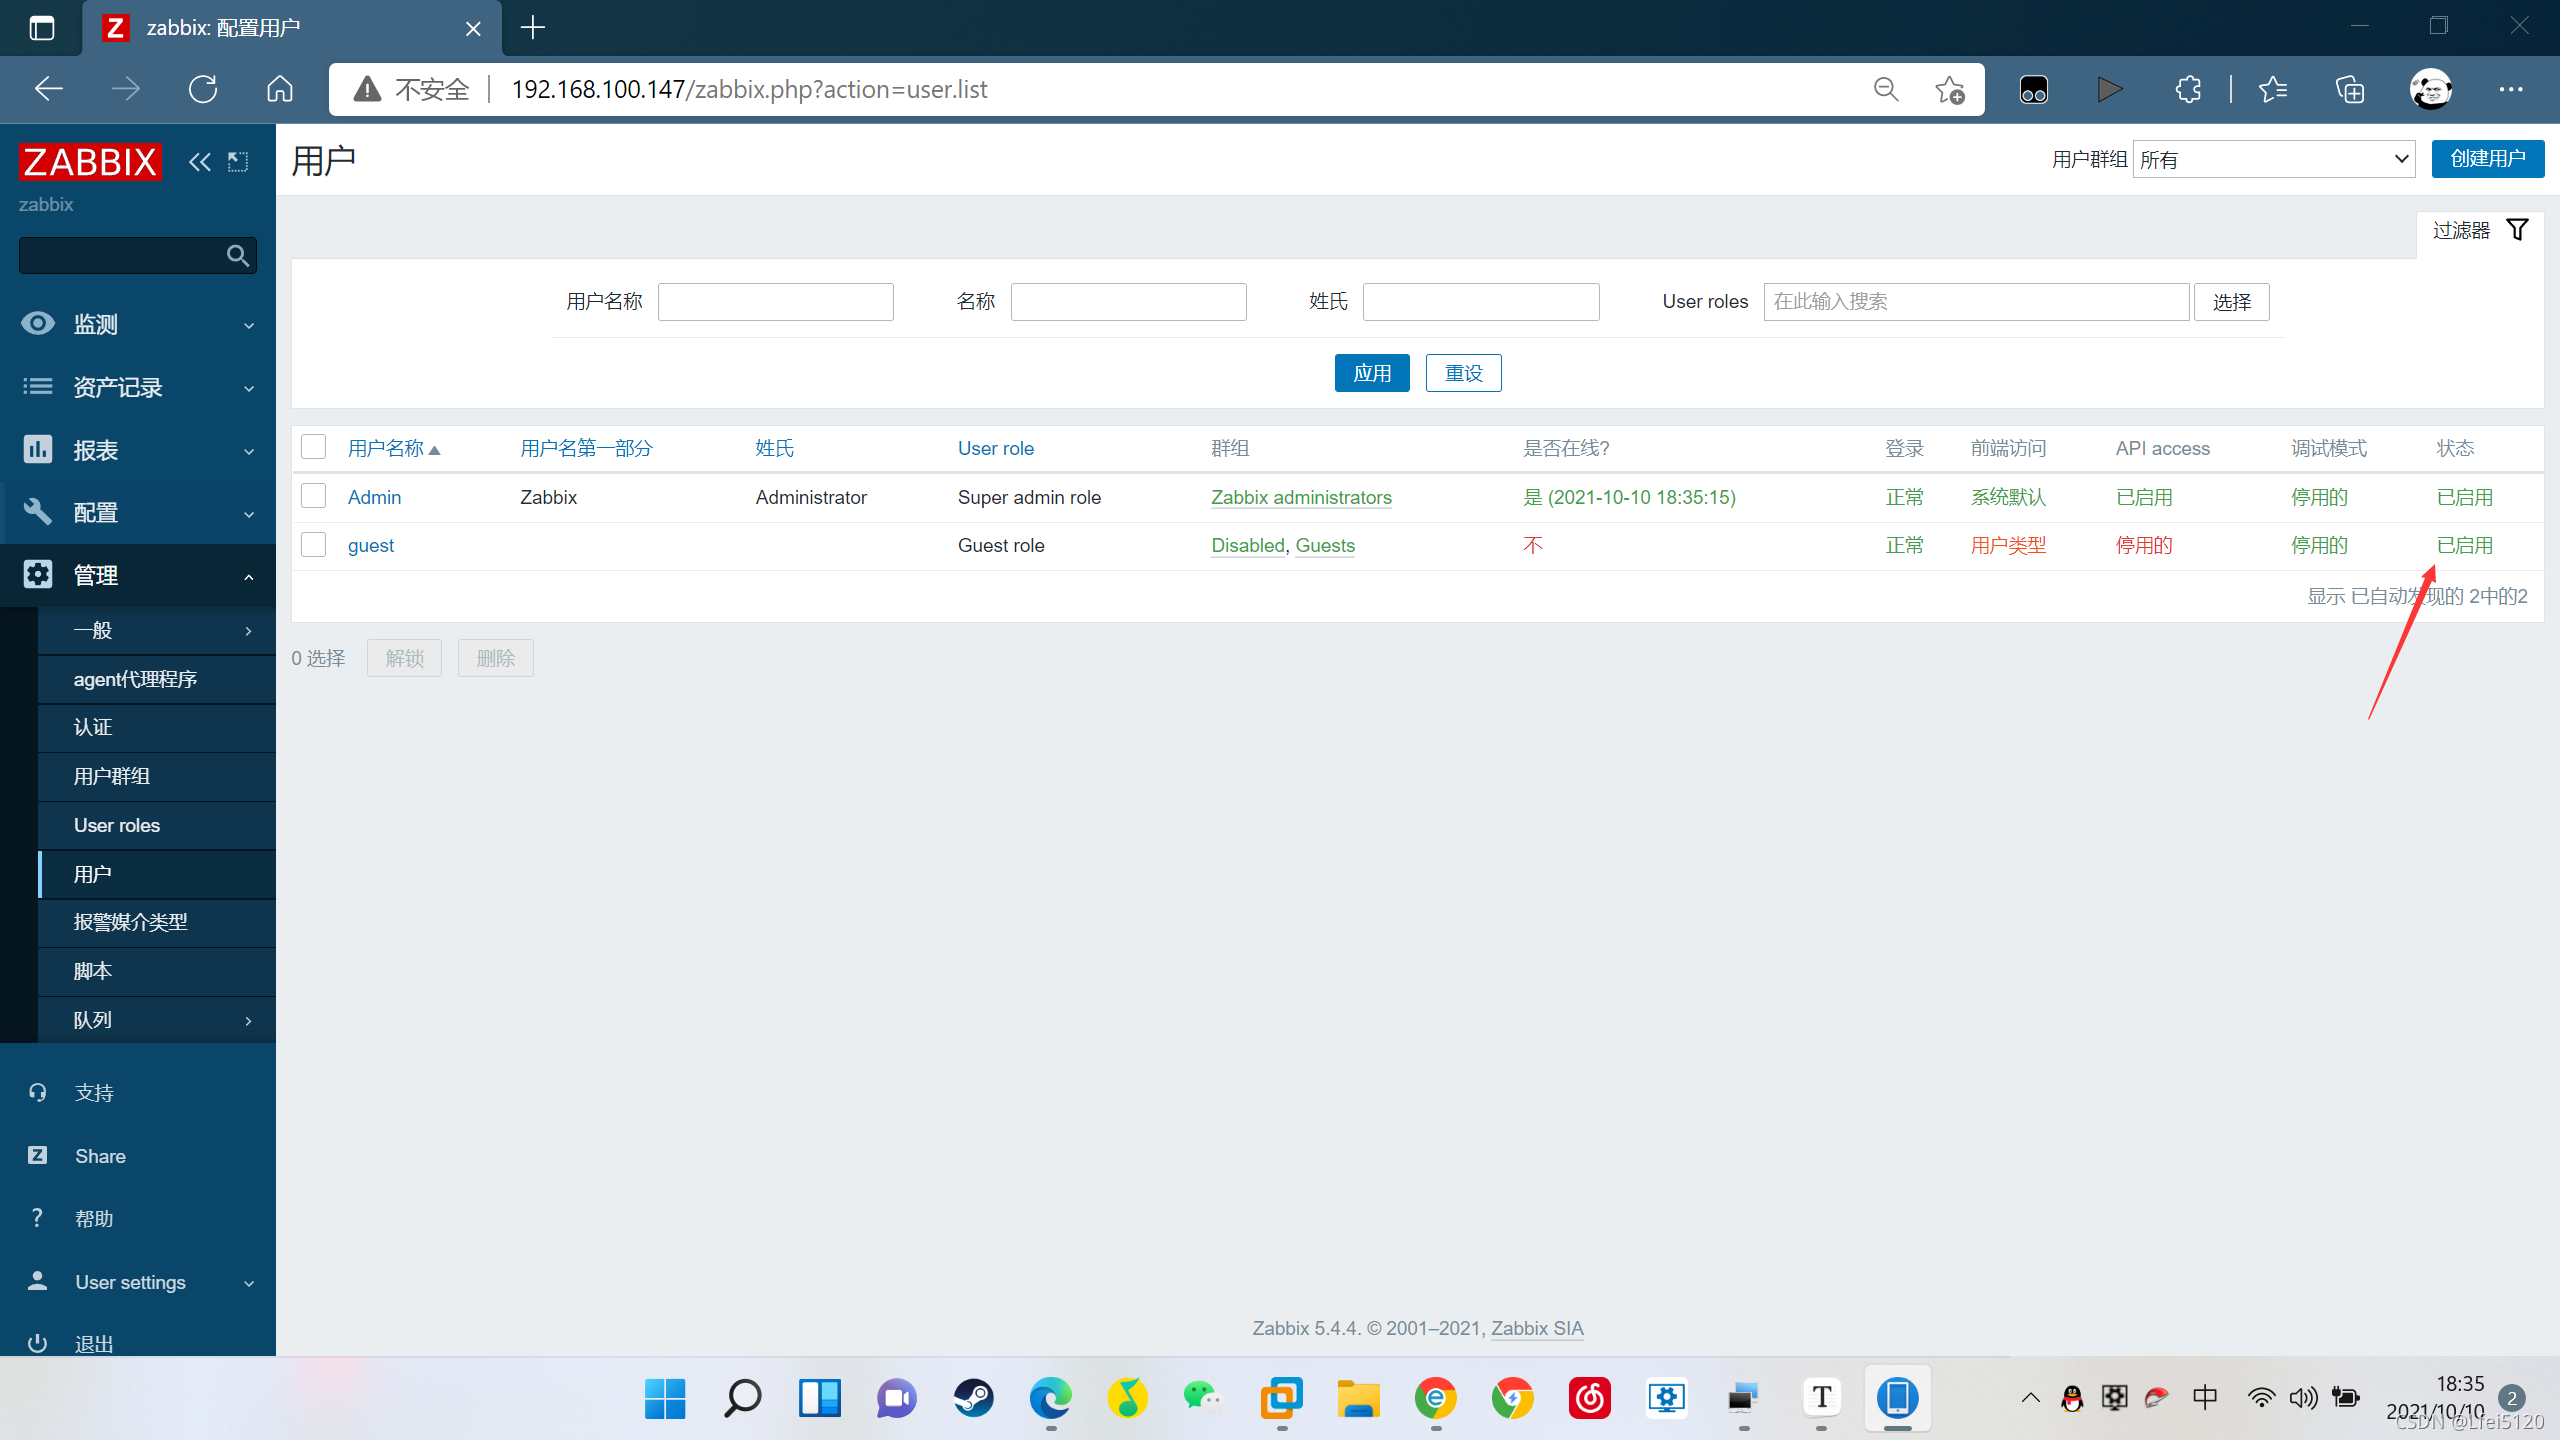The height and width of the screenshot is (1440, 2560).
Task: Open the Guests group link
Action: tap(1325, 545)
